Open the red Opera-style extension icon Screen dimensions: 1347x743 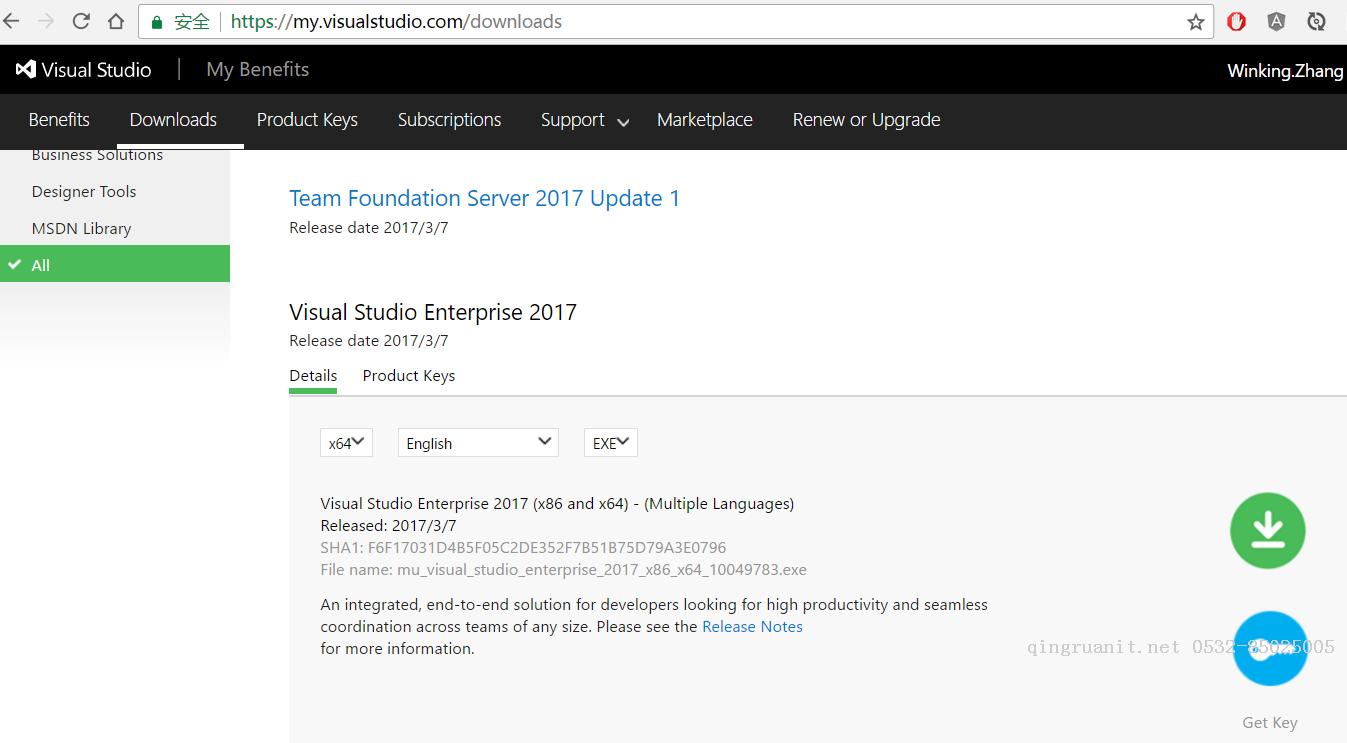click(x=1237, y=21)
